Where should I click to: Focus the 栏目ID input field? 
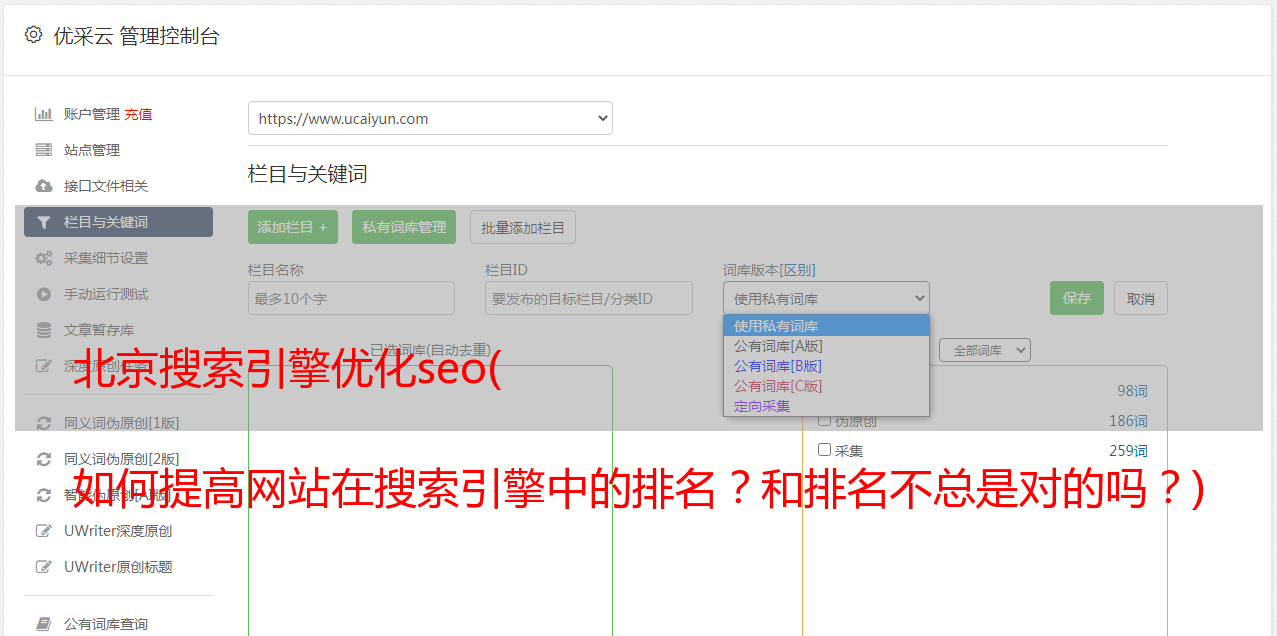(589, 298)
